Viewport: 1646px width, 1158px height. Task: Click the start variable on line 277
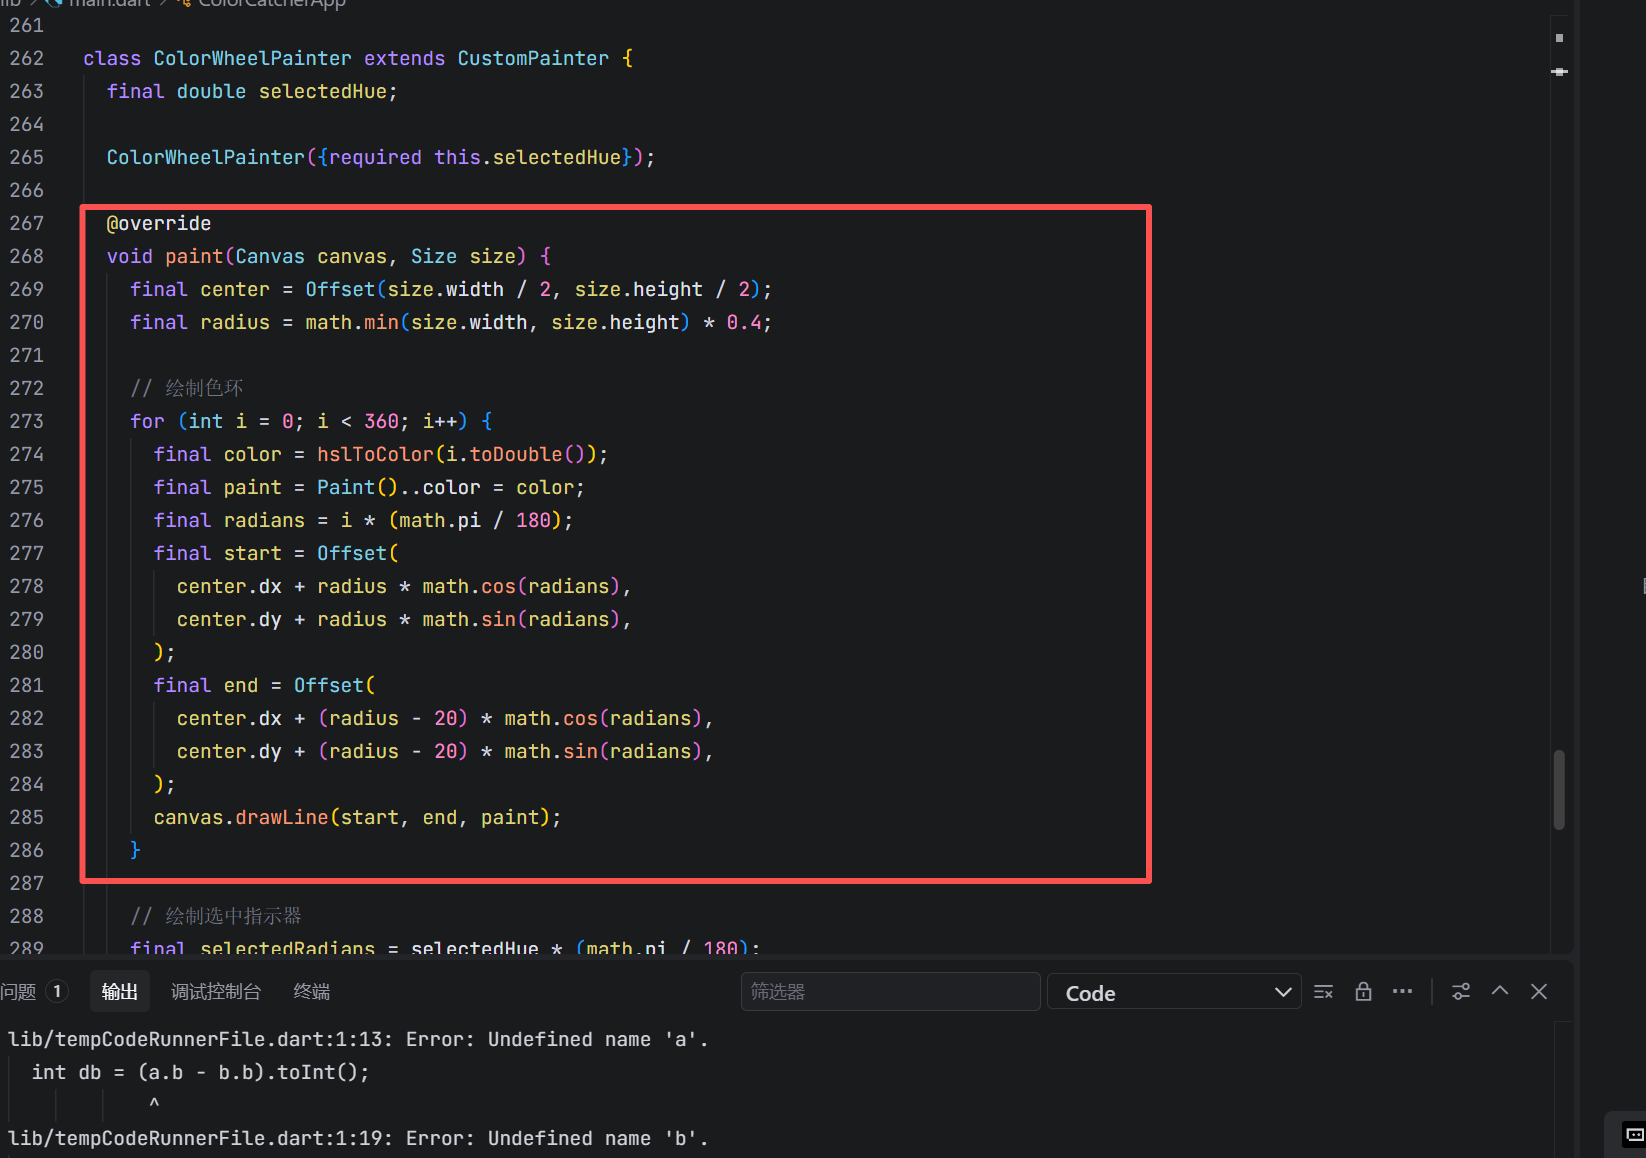252,553
